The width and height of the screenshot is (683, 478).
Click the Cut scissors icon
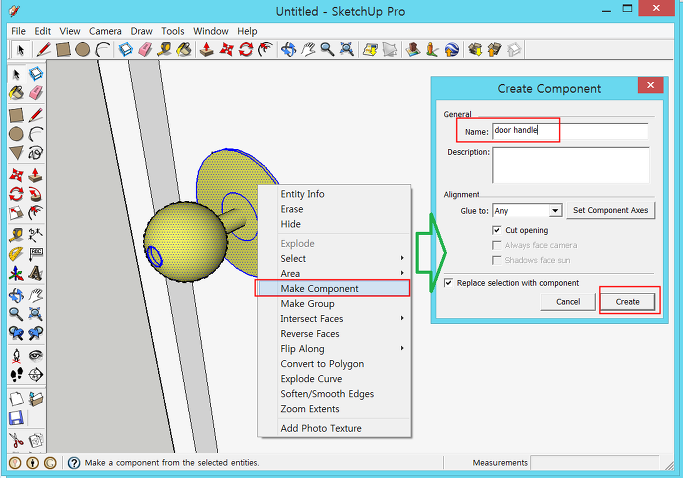16,441
